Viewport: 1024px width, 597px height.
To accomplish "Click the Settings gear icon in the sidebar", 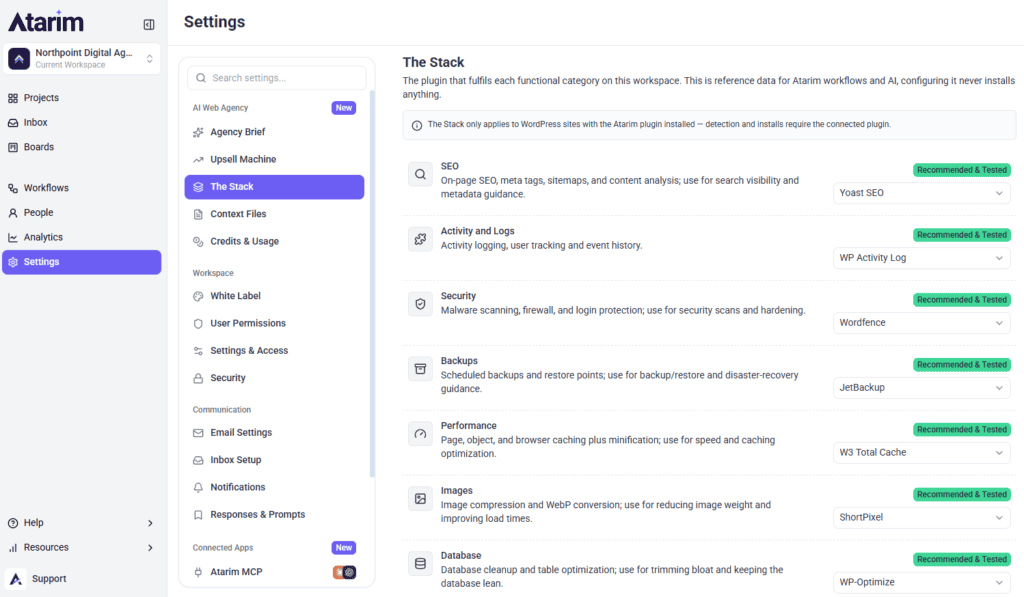I will 13,262.
